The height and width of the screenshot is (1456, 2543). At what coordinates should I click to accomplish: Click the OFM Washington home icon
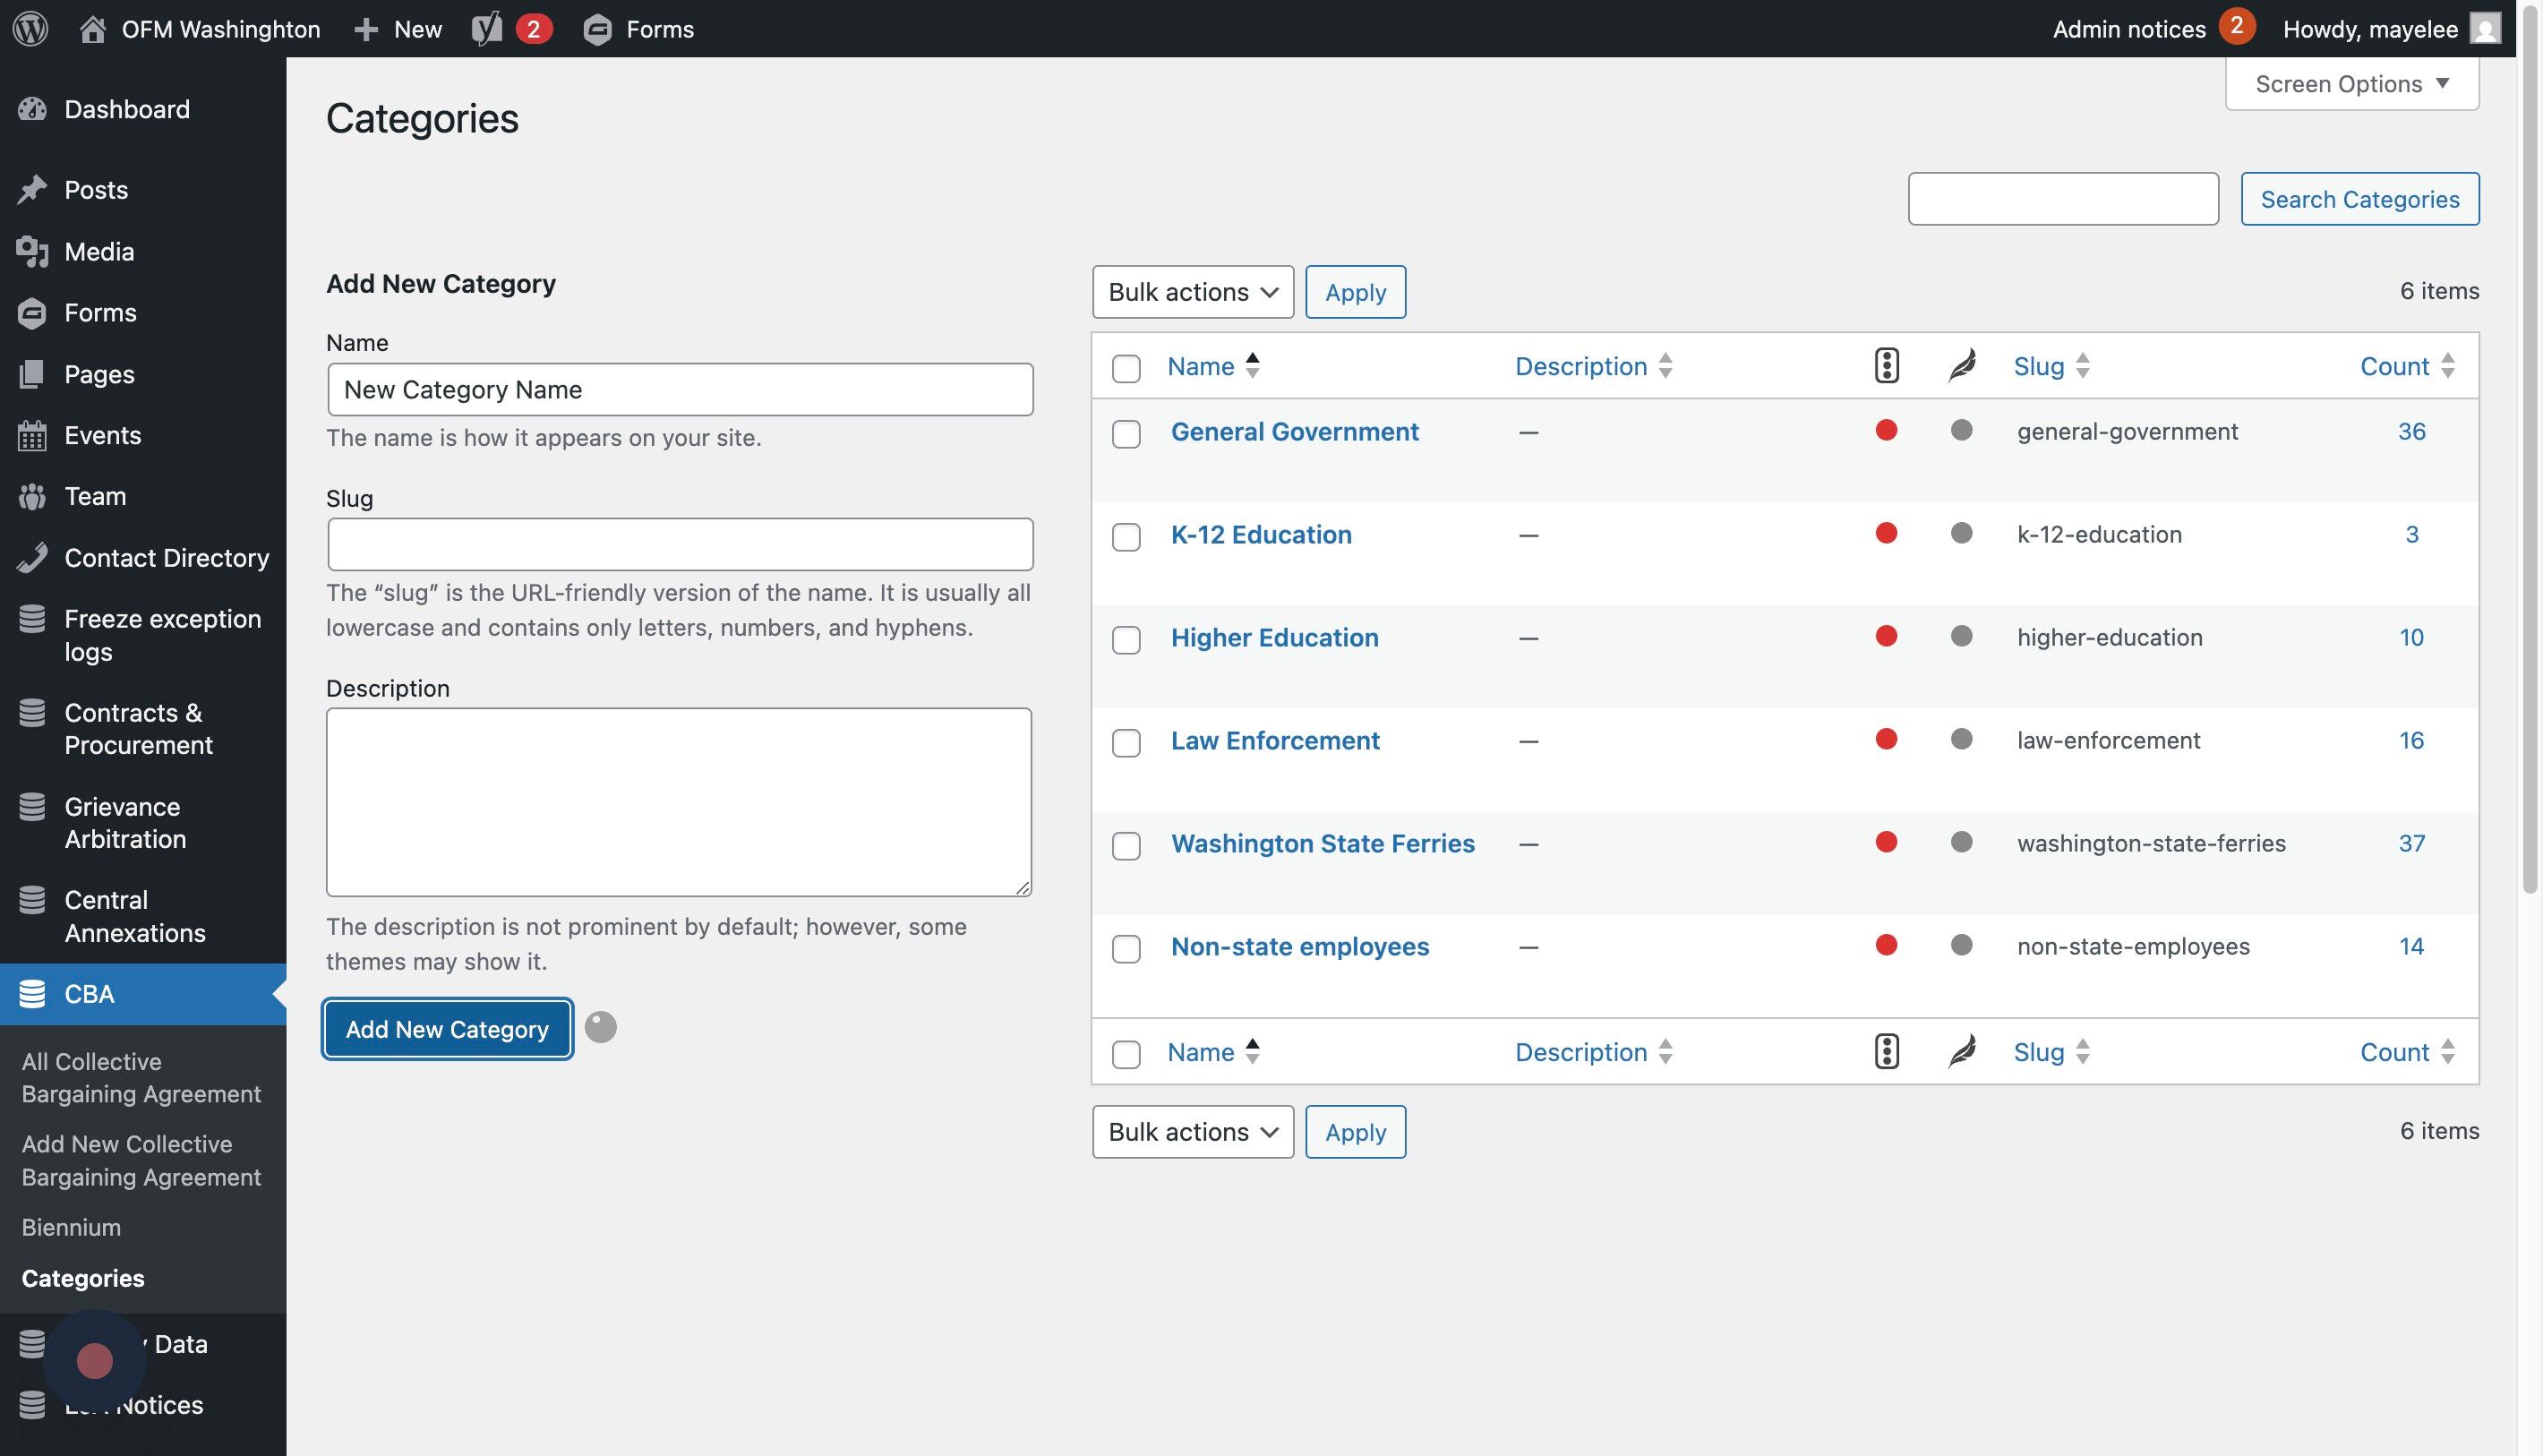click(92, 28)
